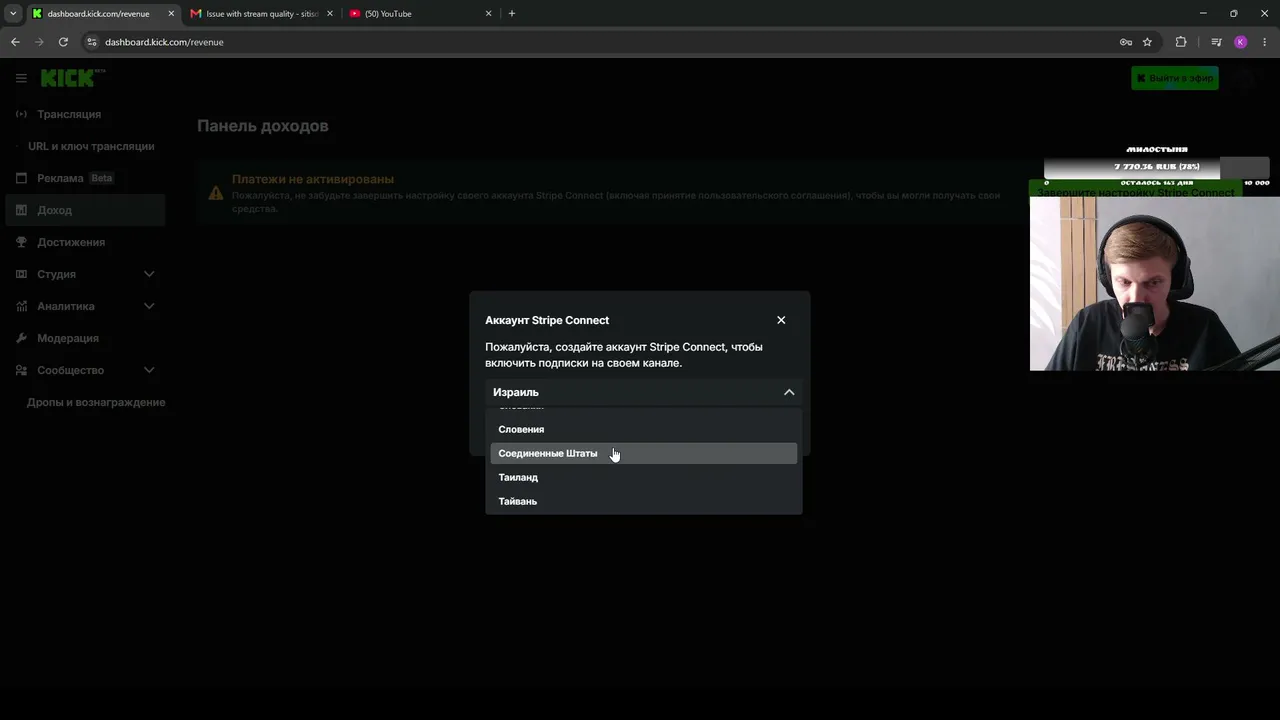Select Словения from the country list
Screen dimensions: 1280x720
644,429
